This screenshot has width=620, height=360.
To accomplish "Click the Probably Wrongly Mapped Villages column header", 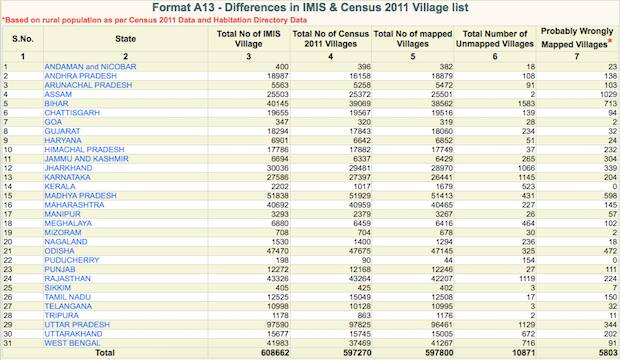I will tap(577, 38).
